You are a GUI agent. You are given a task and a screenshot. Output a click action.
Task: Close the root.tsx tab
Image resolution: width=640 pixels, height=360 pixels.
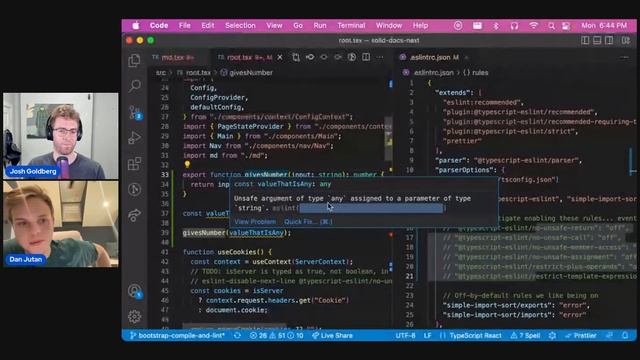click(x=280, y=58)
